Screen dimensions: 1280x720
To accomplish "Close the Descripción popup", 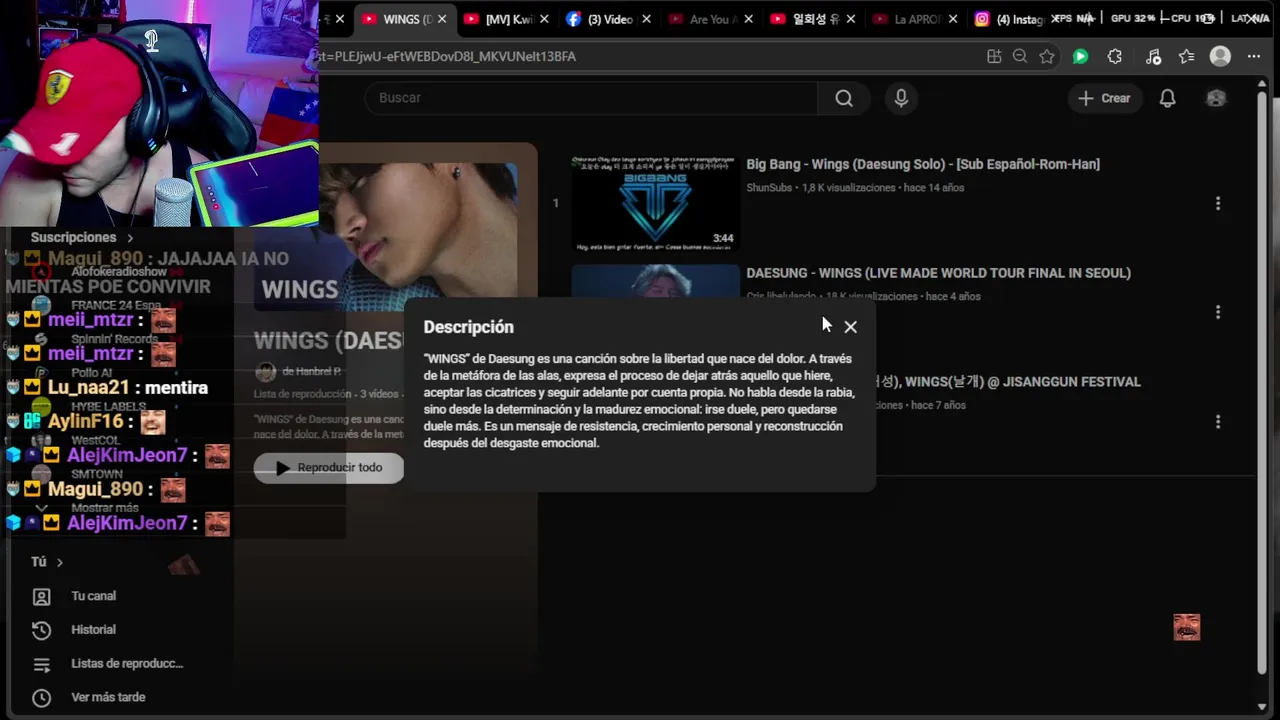I will pos(850,327).
